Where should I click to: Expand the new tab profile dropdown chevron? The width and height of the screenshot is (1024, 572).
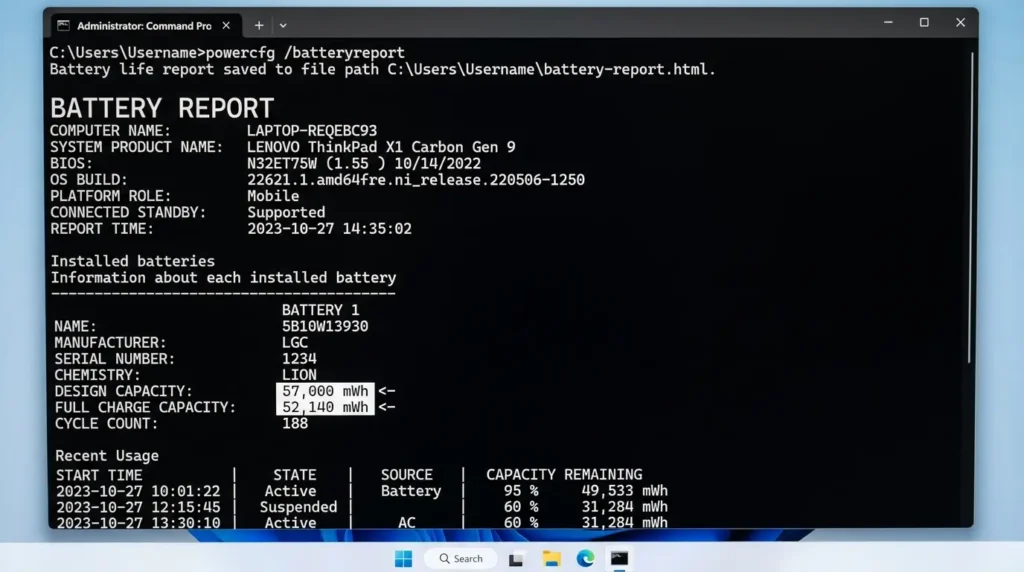(x=283, y=25)
